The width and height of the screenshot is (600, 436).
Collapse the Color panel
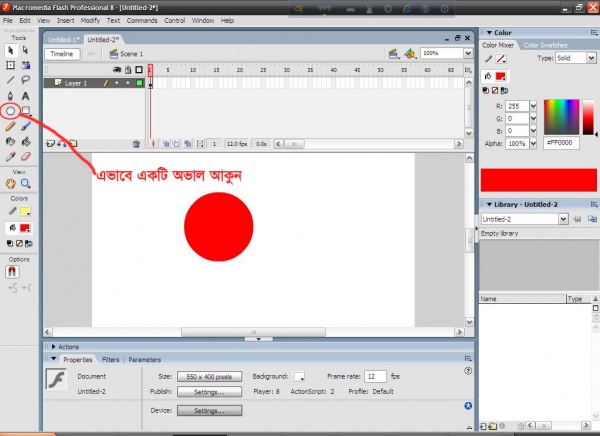[x=489, y=33]
